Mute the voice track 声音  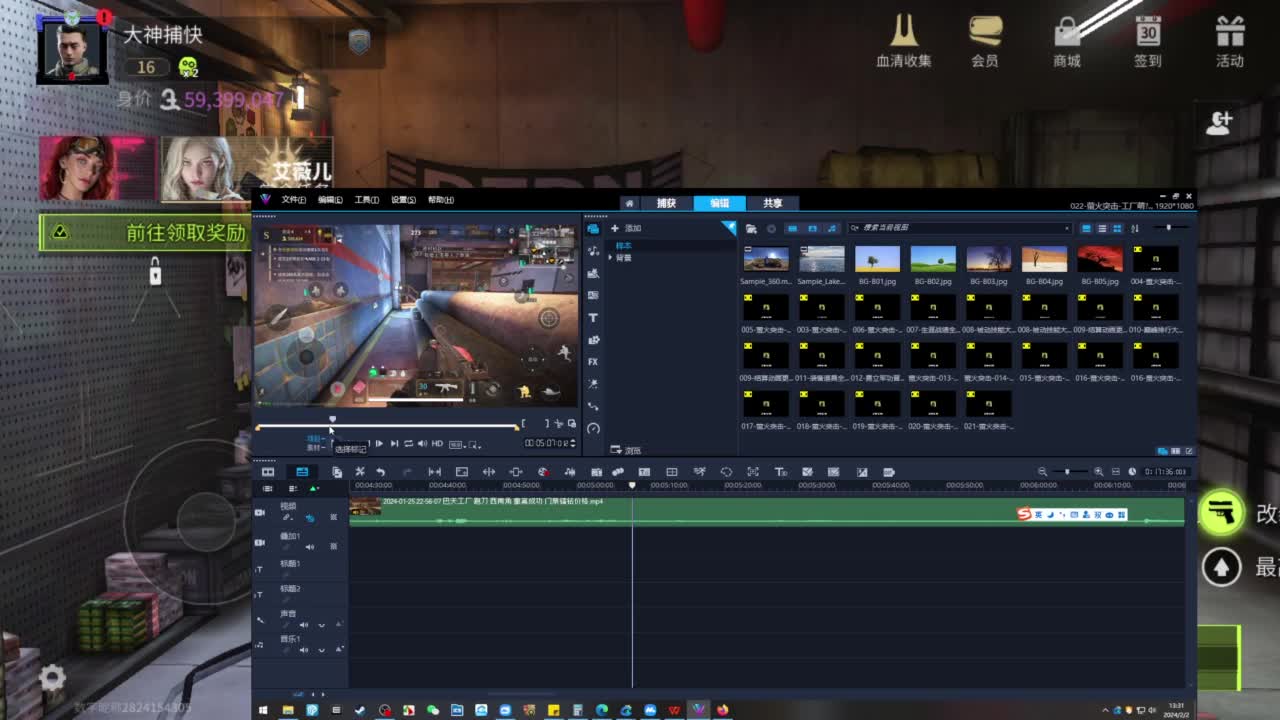[304, 625]
